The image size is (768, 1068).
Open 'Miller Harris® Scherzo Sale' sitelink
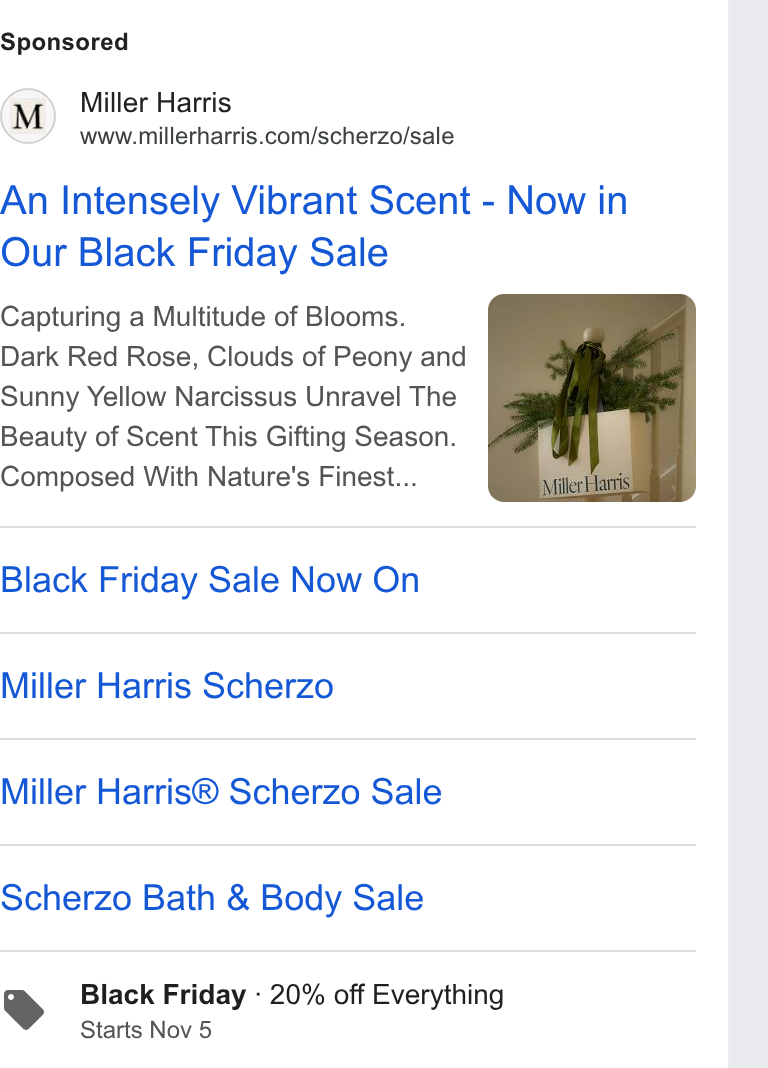pos(221,792)
